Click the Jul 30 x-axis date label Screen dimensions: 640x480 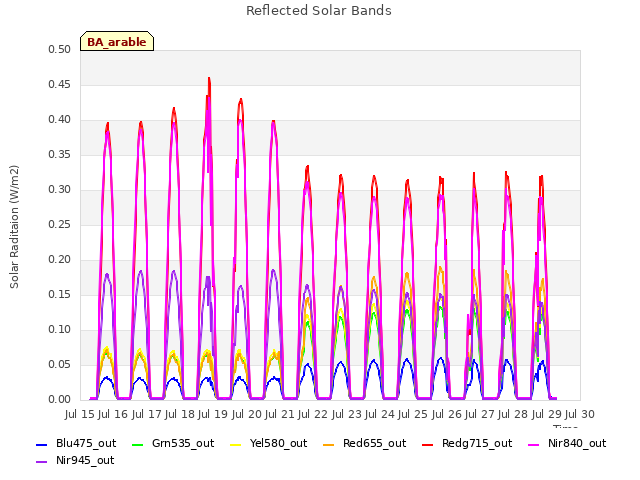click(x=580, y=414)
